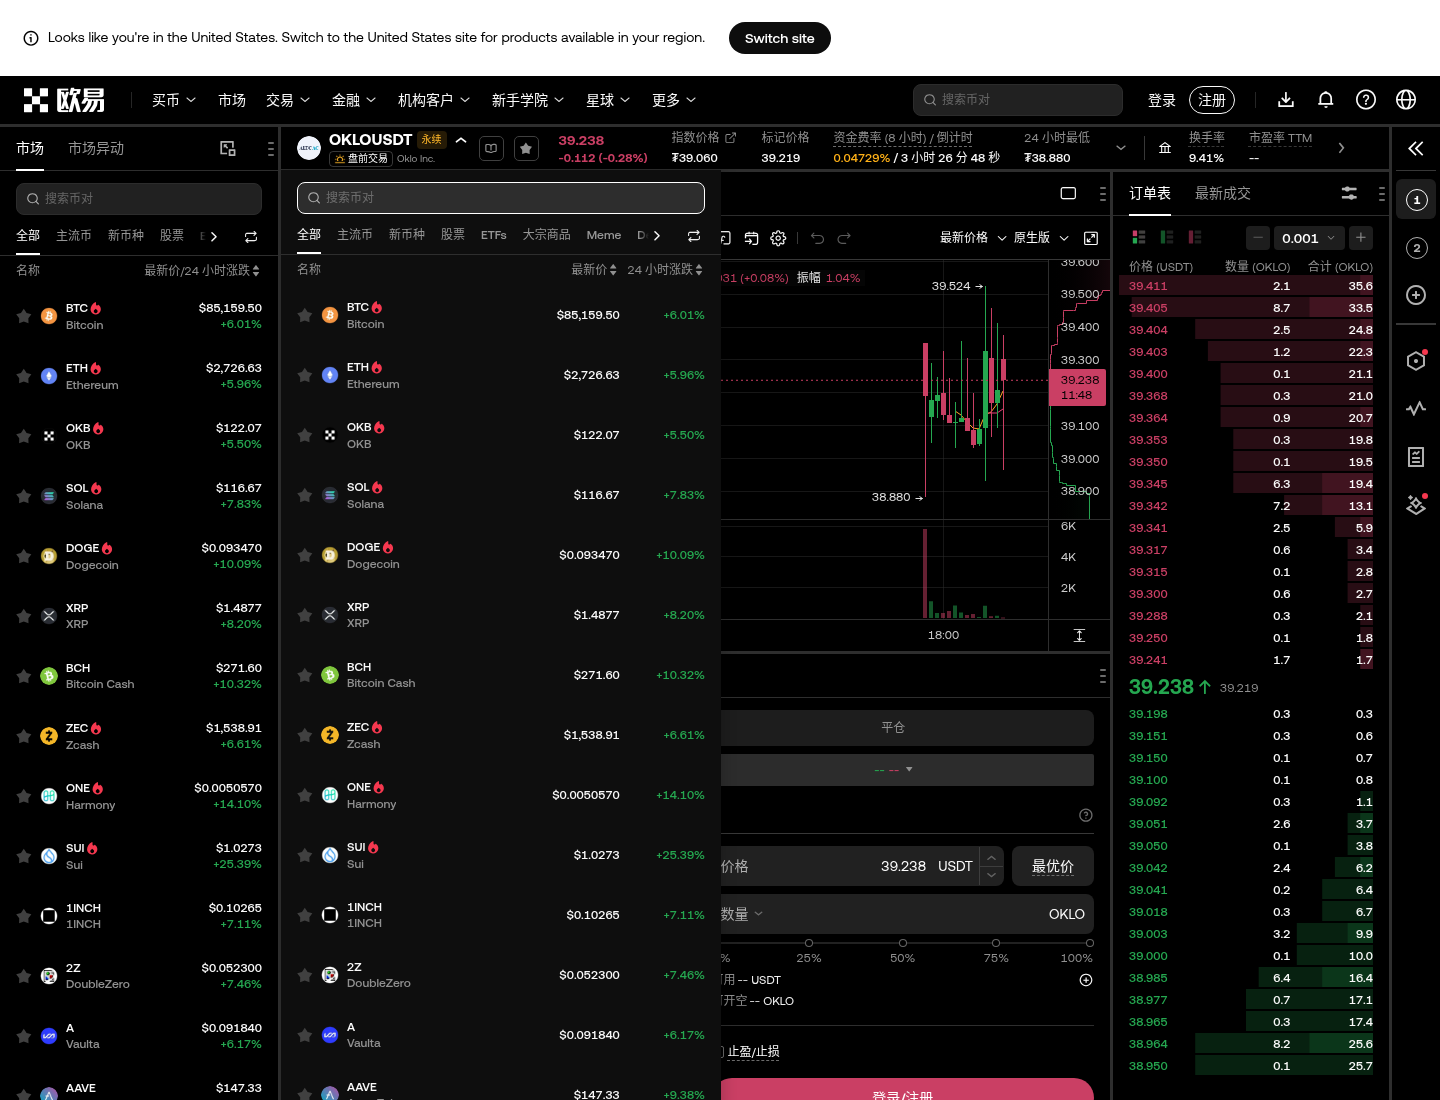Click the auto-scale icon below the chart price axis
The width and height of the screenshot is (1440, 1100).
[x=1080, y=636]
